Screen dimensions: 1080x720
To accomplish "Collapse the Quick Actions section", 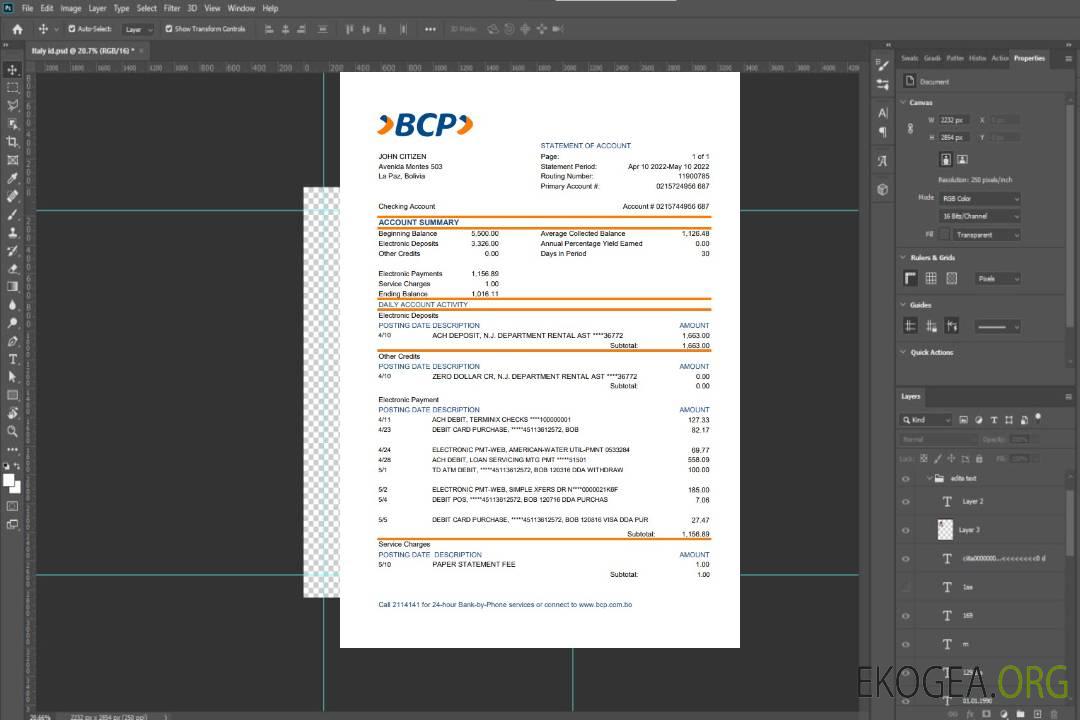I will tap(903, 352).
